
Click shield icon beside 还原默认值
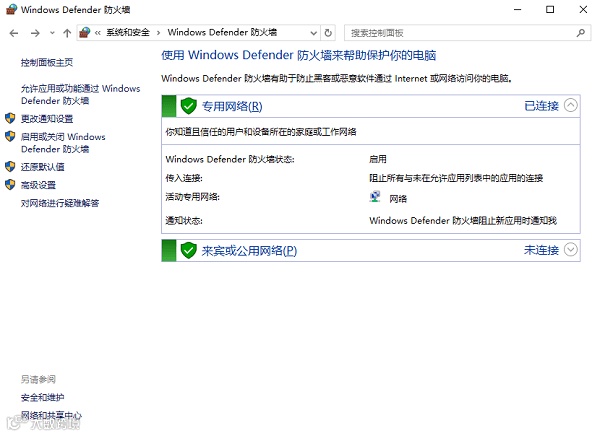[10, 167]
